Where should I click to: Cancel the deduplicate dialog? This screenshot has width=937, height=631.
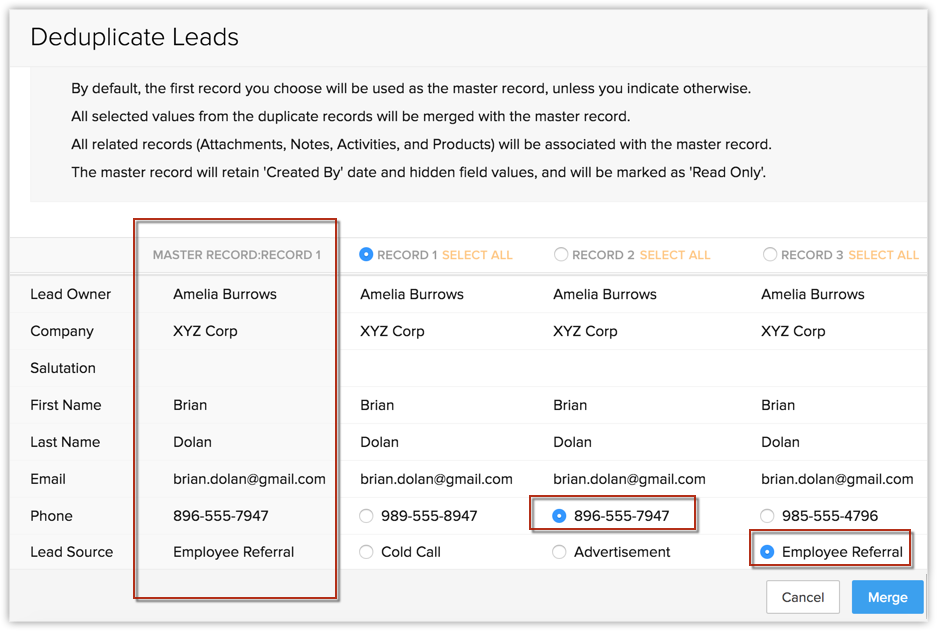(x=803, y=597)
